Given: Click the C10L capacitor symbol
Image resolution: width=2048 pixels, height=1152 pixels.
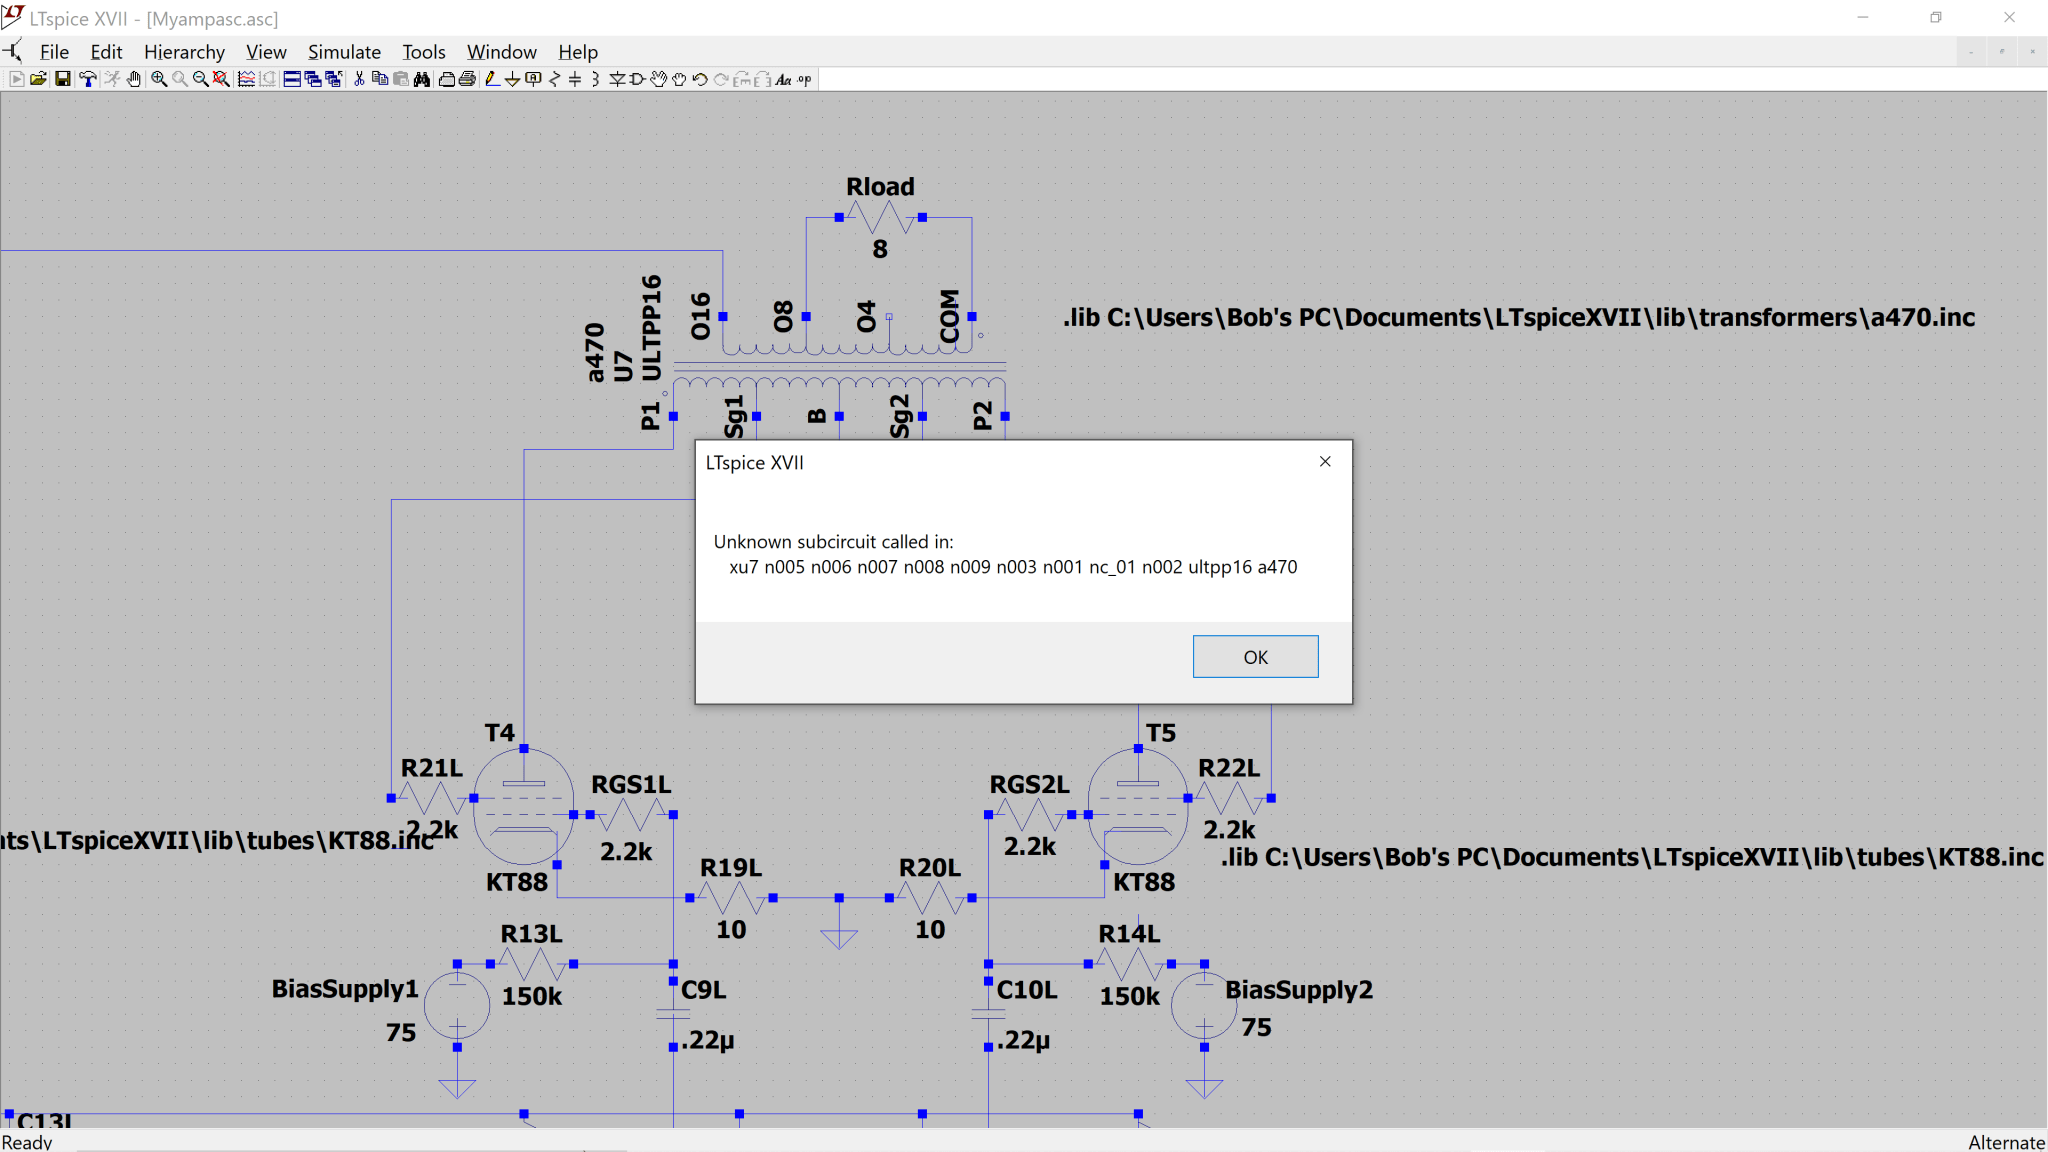Looking at the screenshot, I should pyautogui.click(x=988, y=1014).
